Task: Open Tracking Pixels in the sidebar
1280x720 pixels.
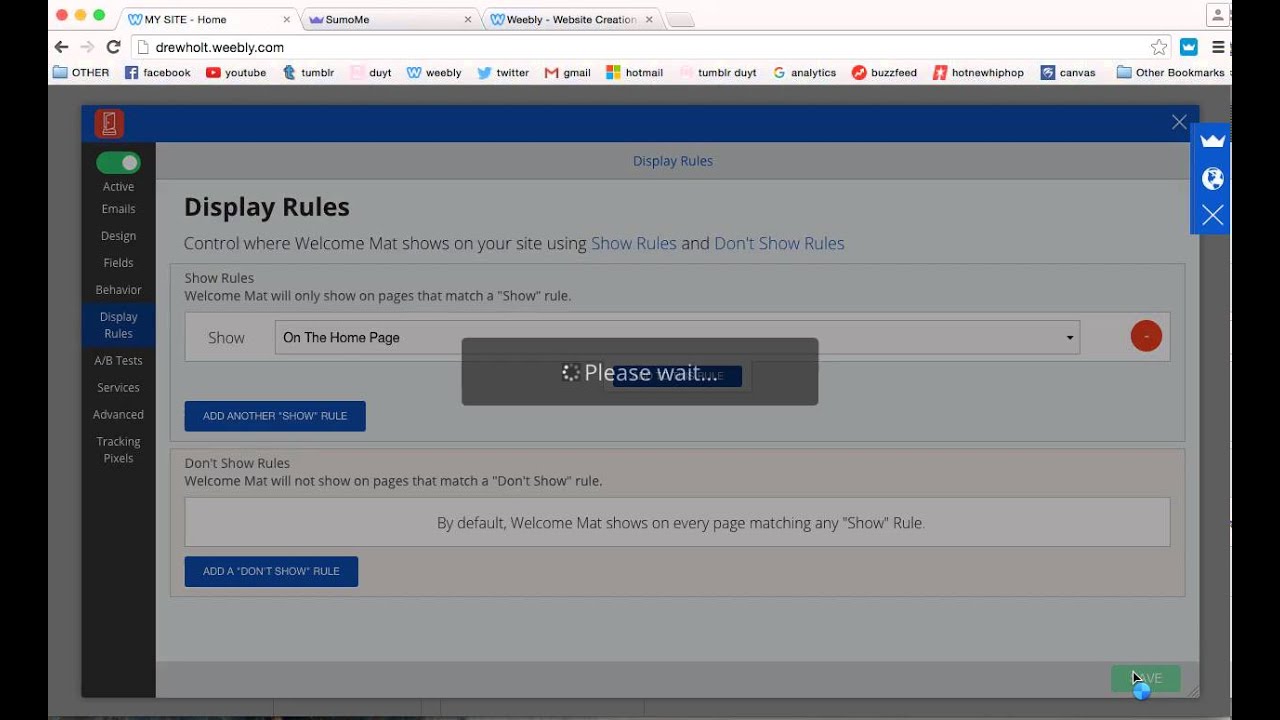Action: [x=118, y=450]
